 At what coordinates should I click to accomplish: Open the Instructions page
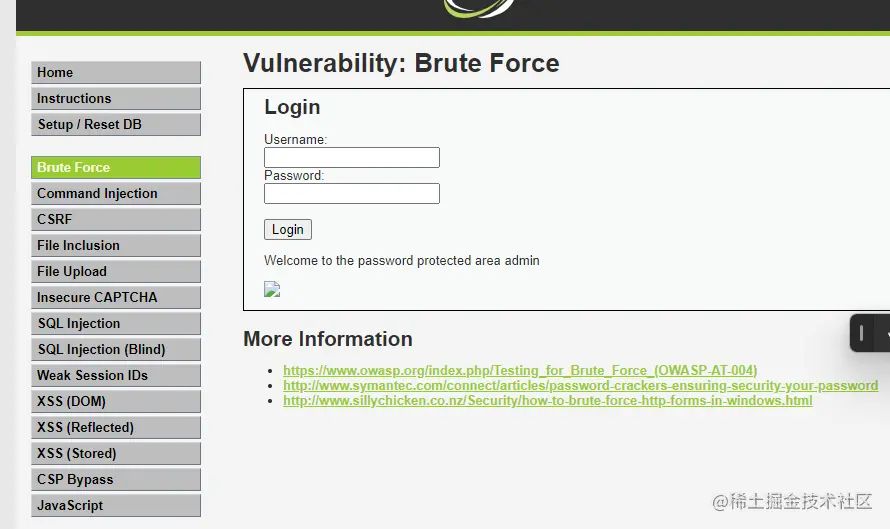point(115,99)
